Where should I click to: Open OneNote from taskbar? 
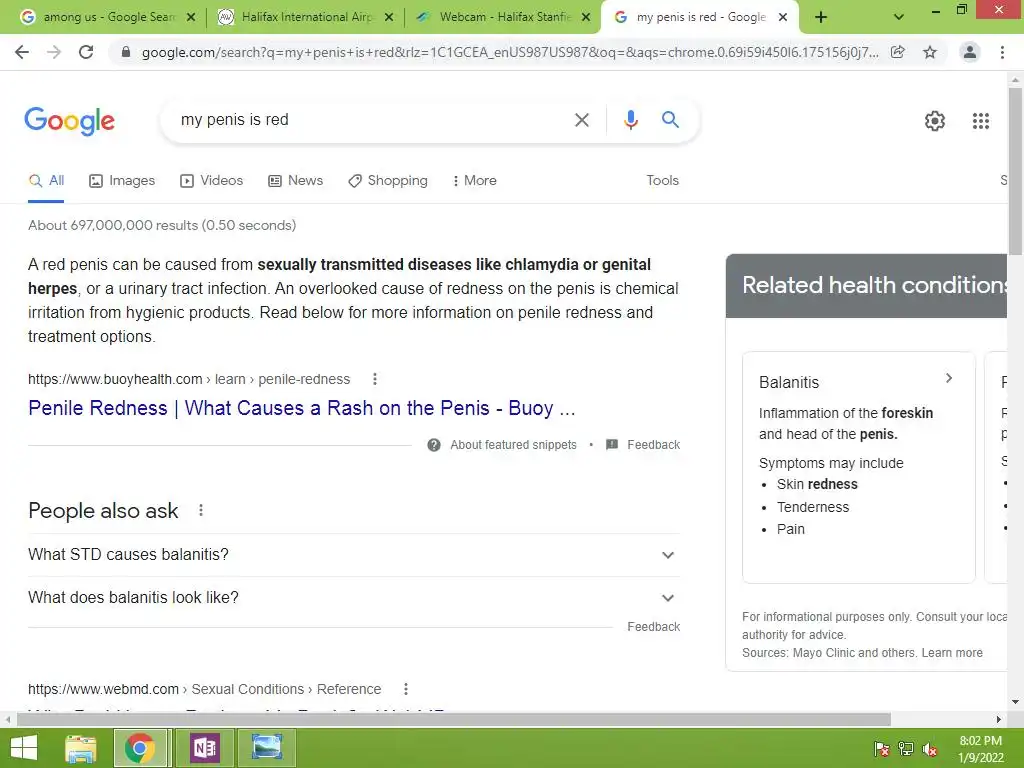tap(204, 748)
